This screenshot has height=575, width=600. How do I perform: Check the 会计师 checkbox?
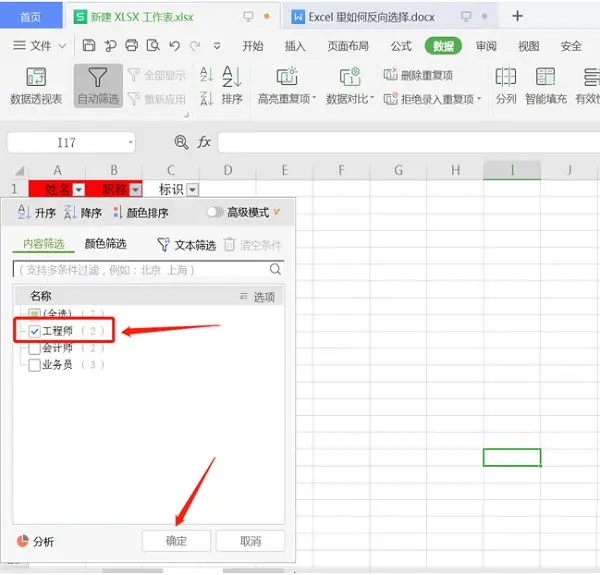coord(34,348)
